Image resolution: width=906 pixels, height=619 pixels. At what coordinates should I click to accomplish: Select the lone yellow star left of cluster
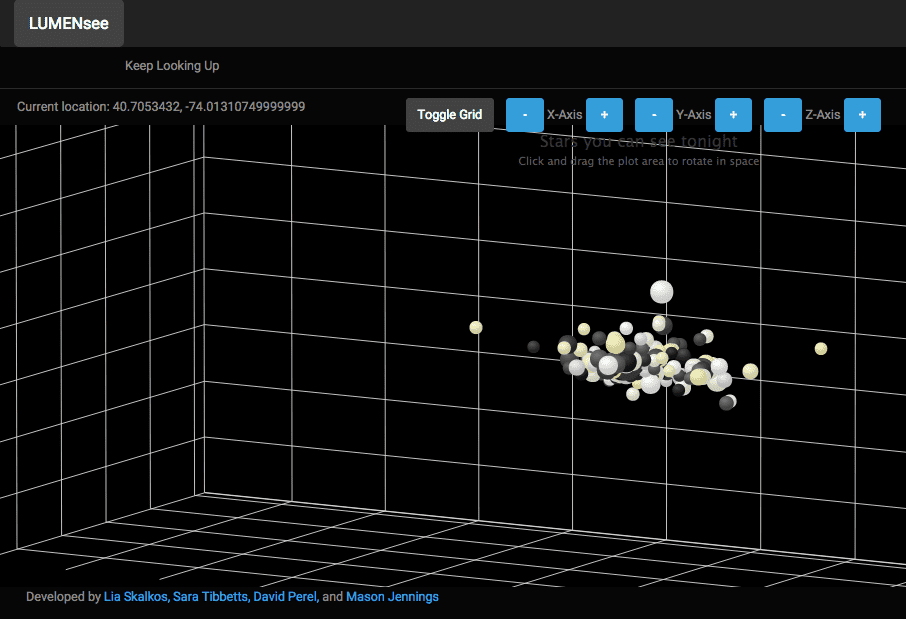click(476, 328)
